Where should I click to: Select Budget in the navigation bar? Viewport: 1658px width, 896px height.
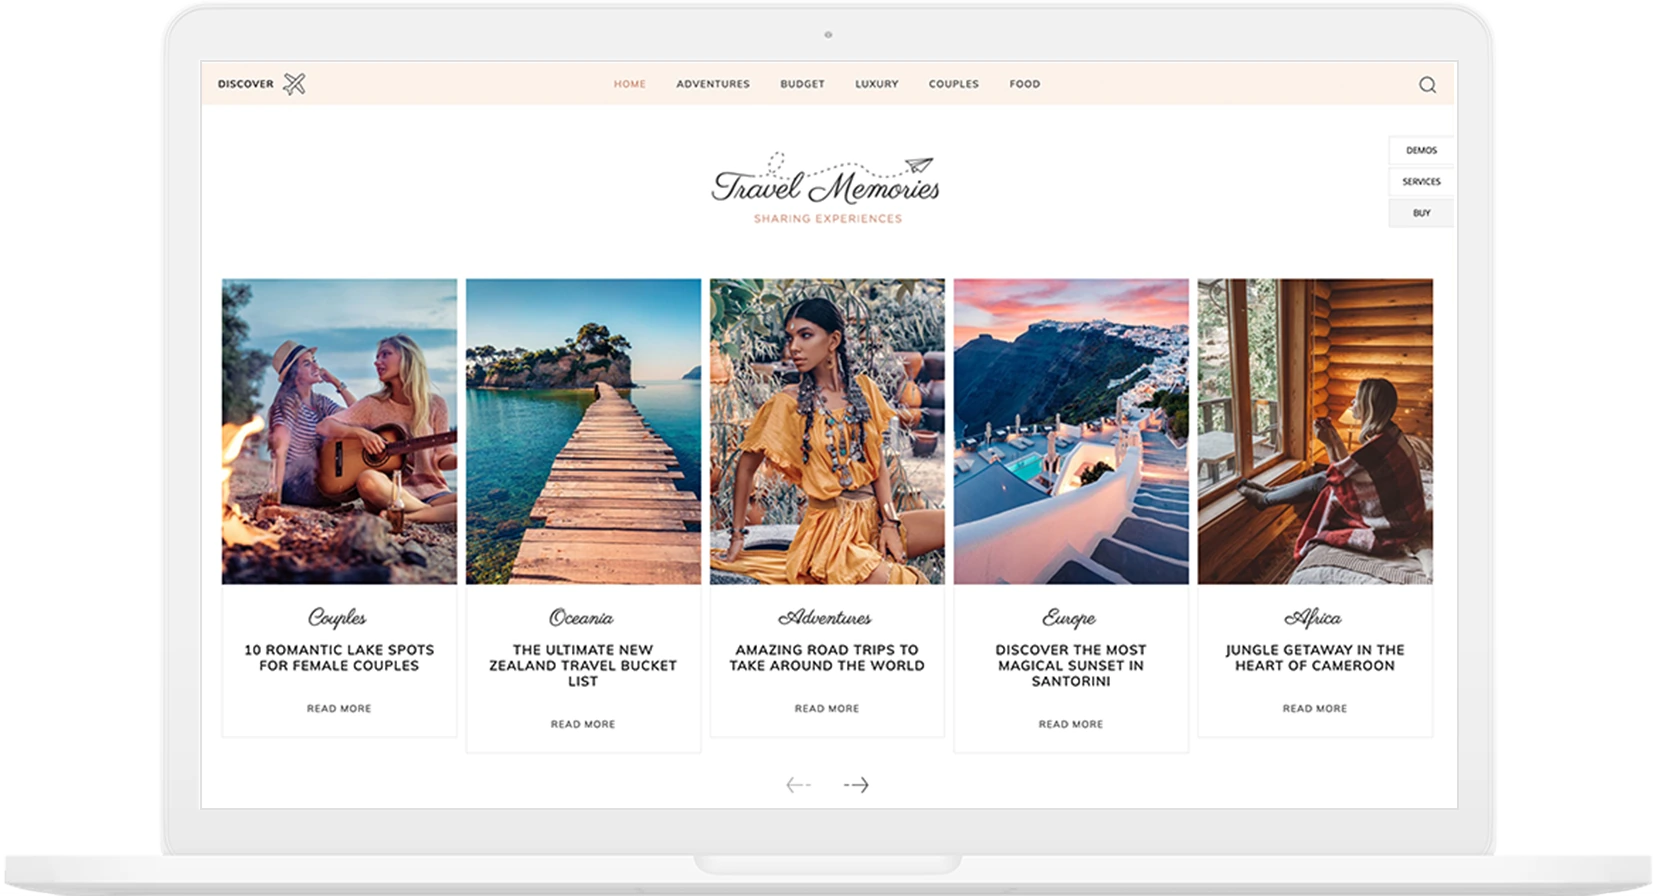pyautogui.click(x=803, y=84)
